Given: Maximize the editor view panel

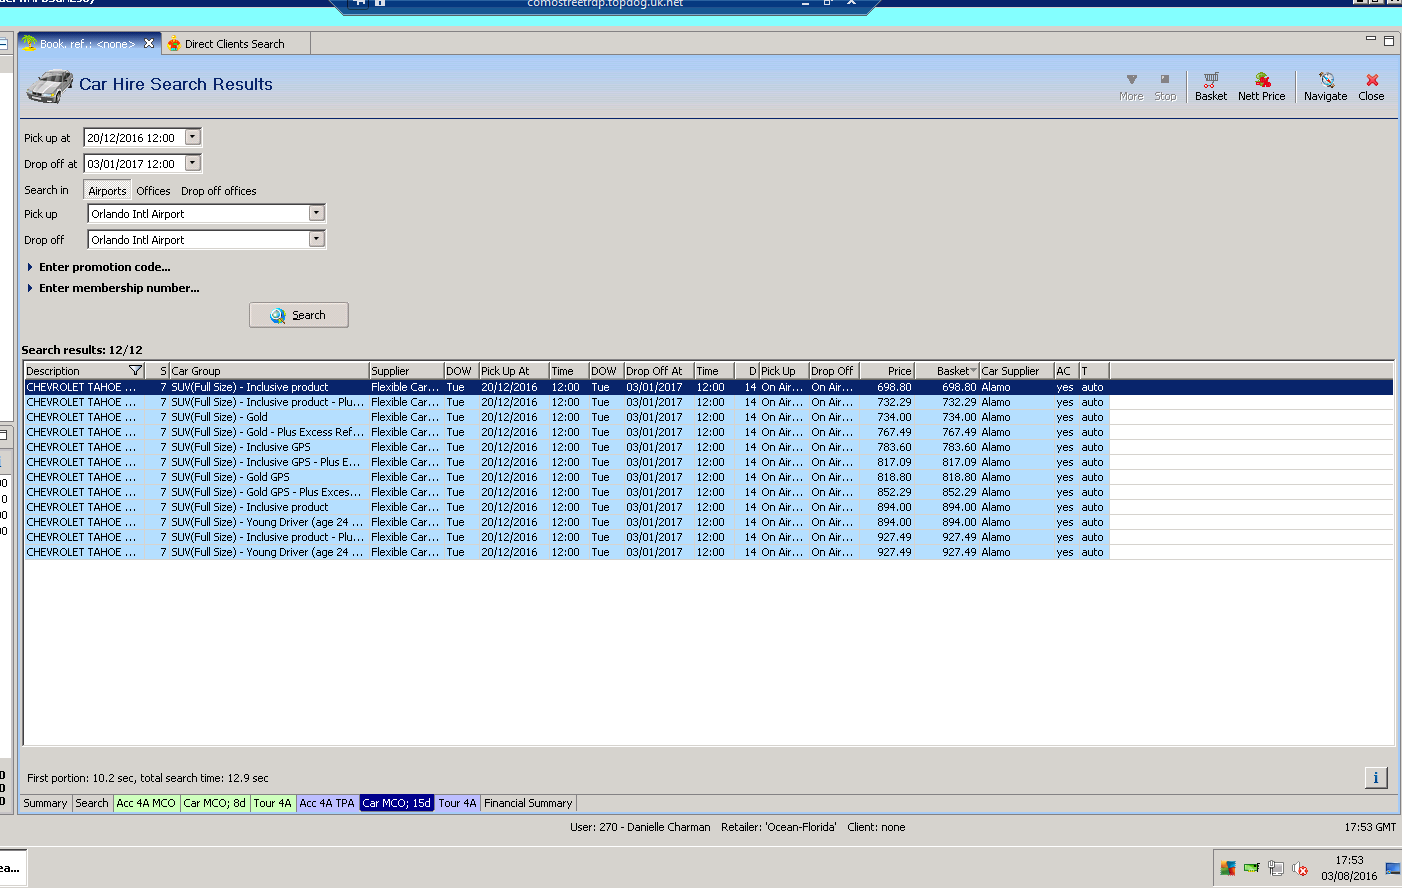Looking at the screenshot, I should point(1388,40).
